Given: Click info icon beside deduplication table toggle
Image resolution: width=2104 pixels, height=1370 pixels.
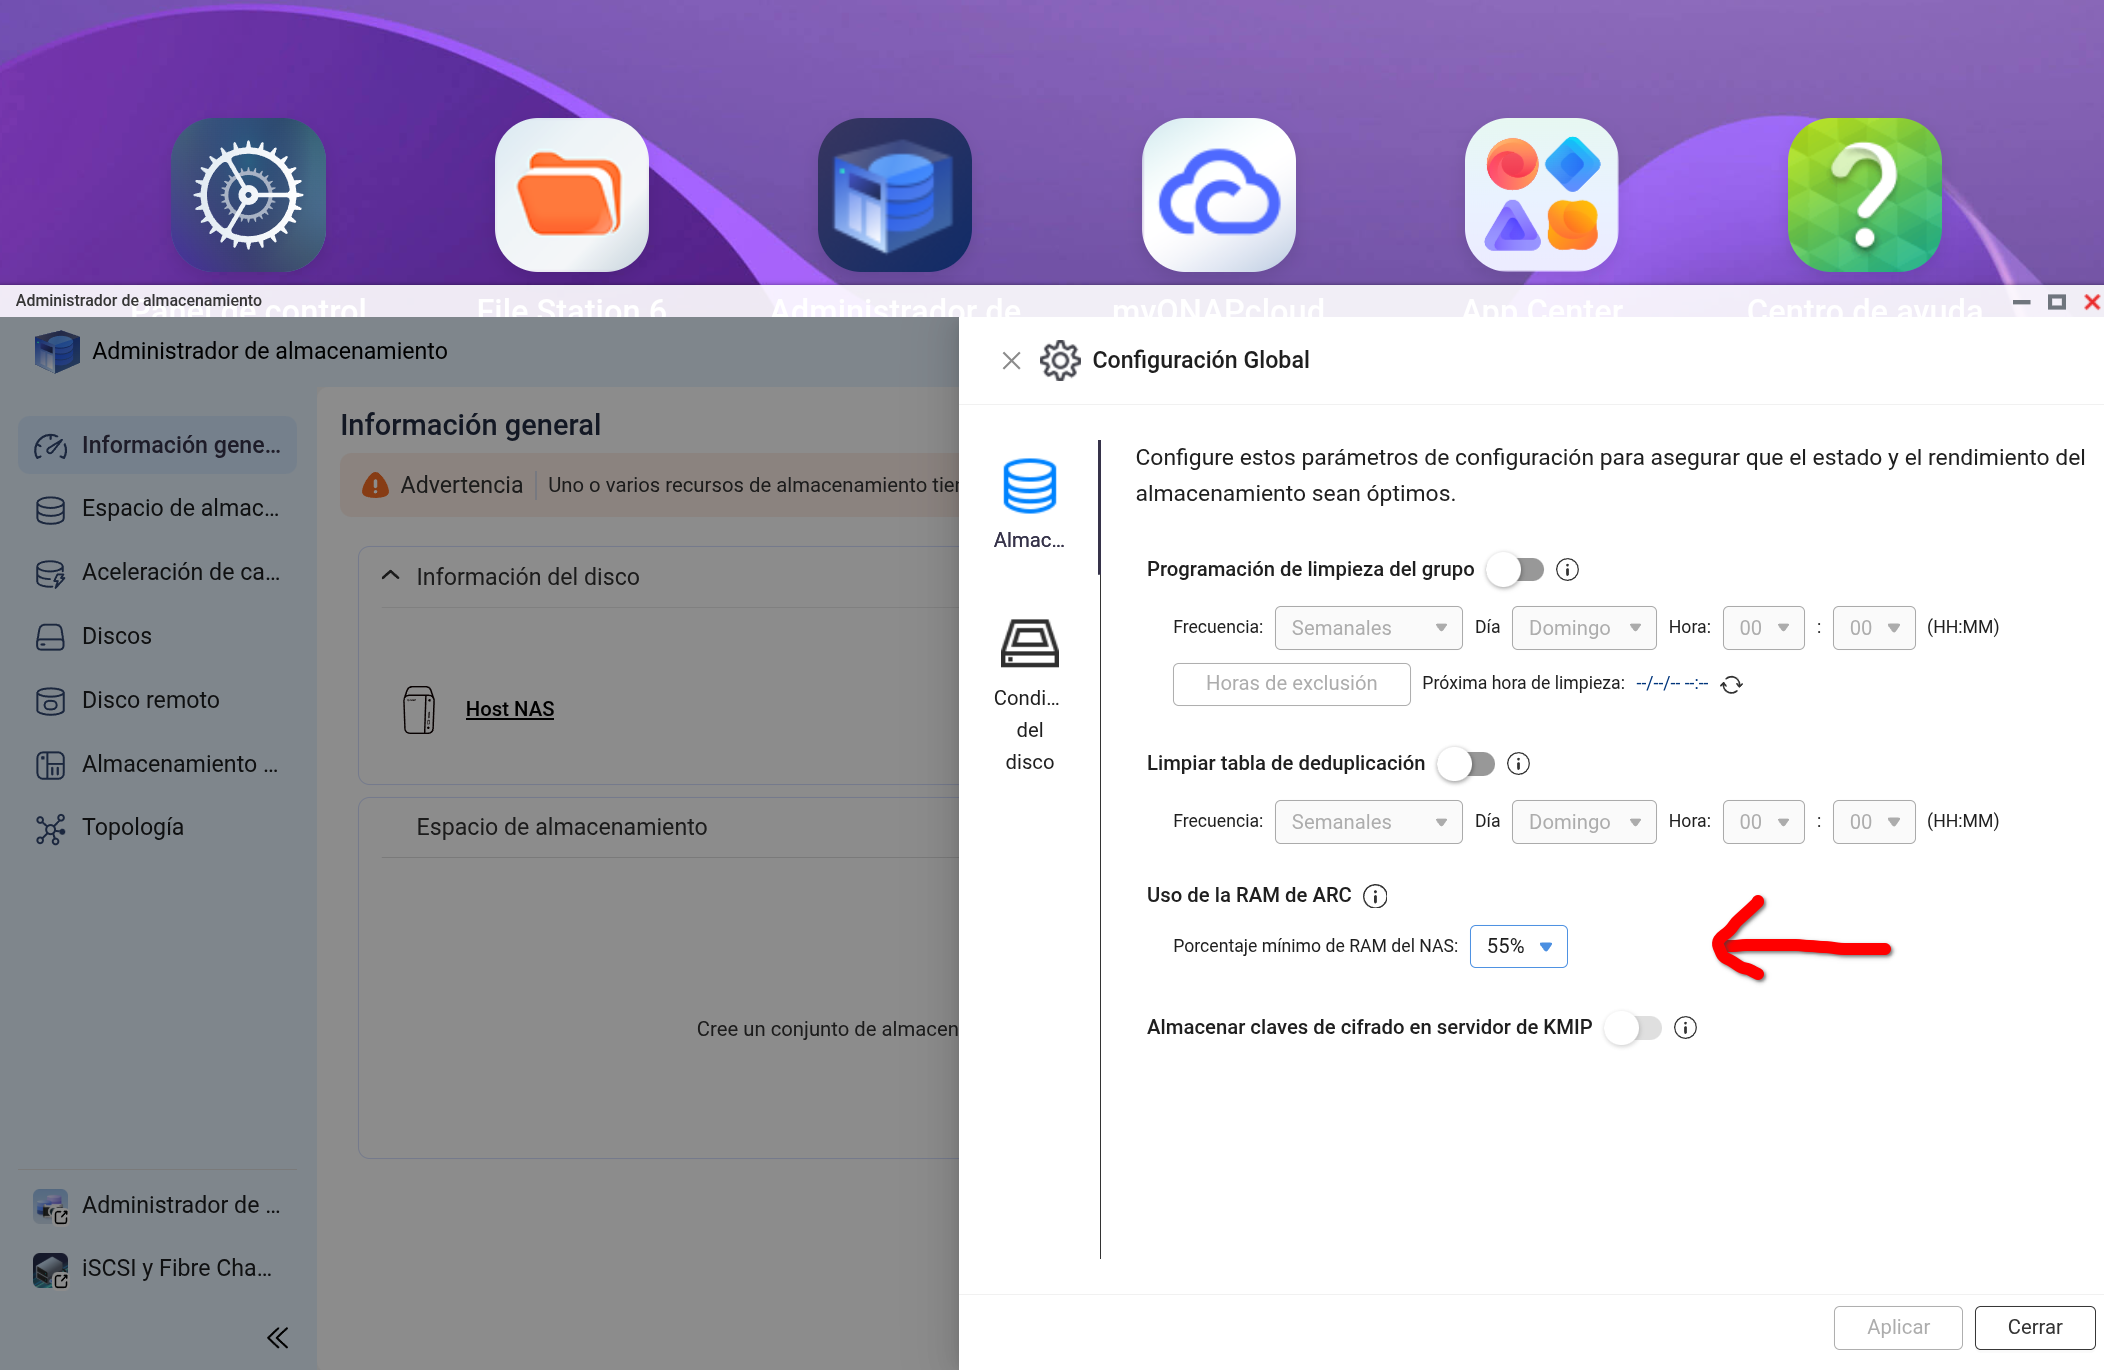Looking at the screenshot, I should point(1518,764).
